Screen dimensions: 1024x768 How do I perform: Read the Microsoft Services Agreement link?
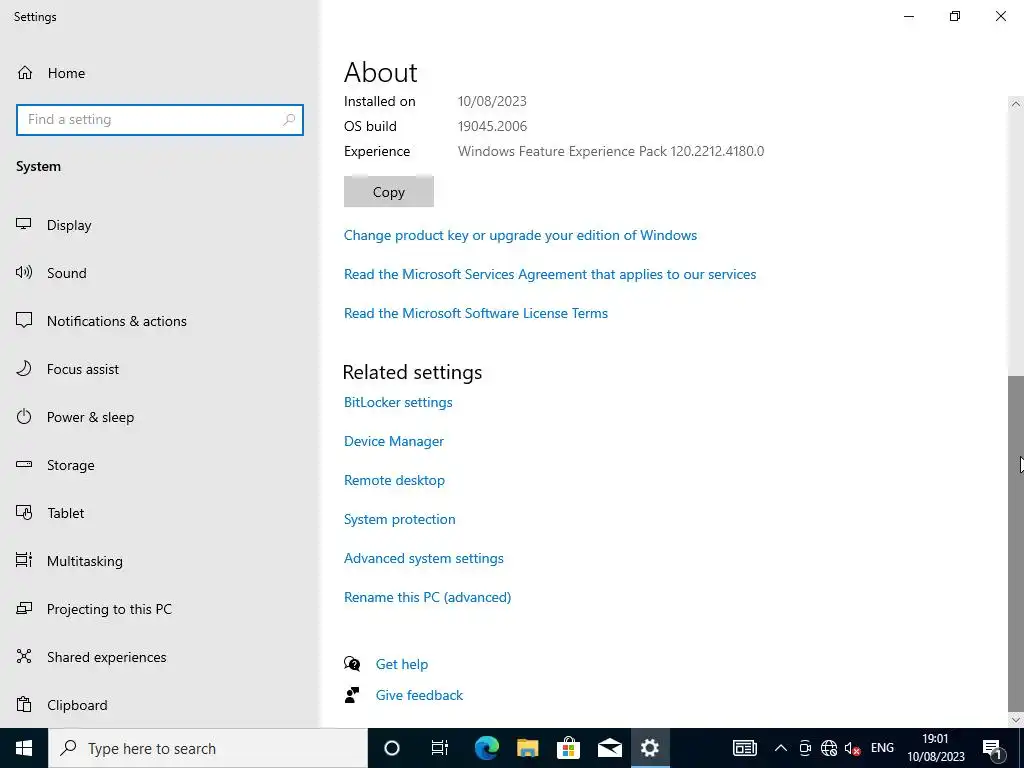[550, 274]
